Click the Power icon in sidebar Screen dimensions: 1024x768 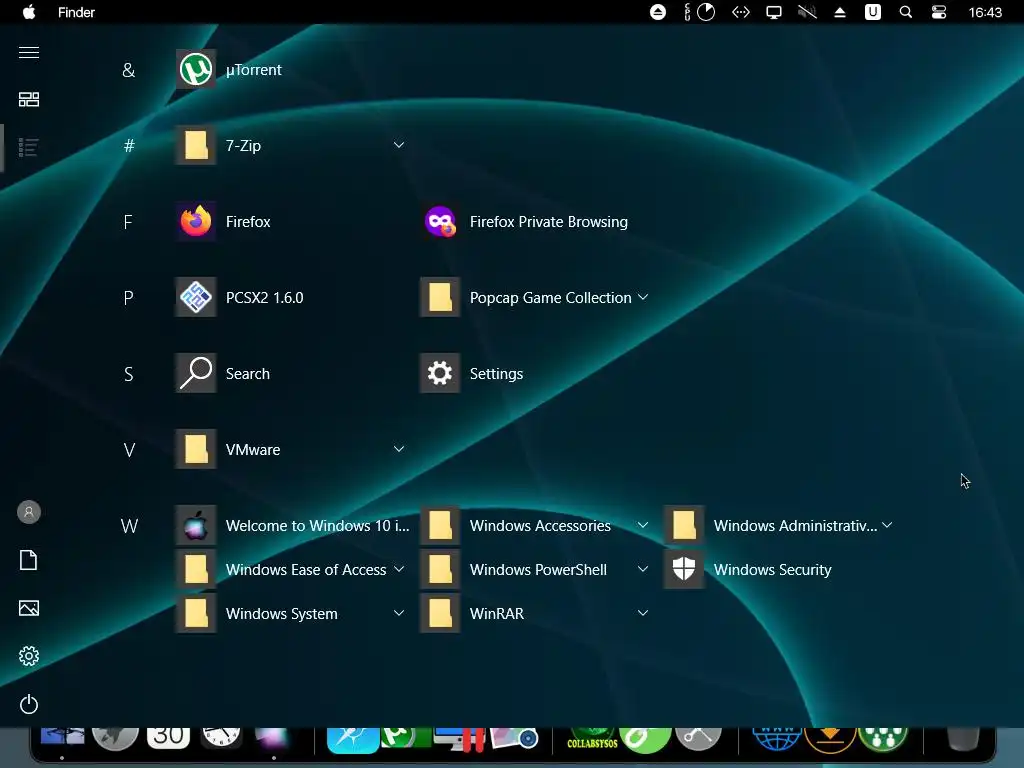pos(29,704)
